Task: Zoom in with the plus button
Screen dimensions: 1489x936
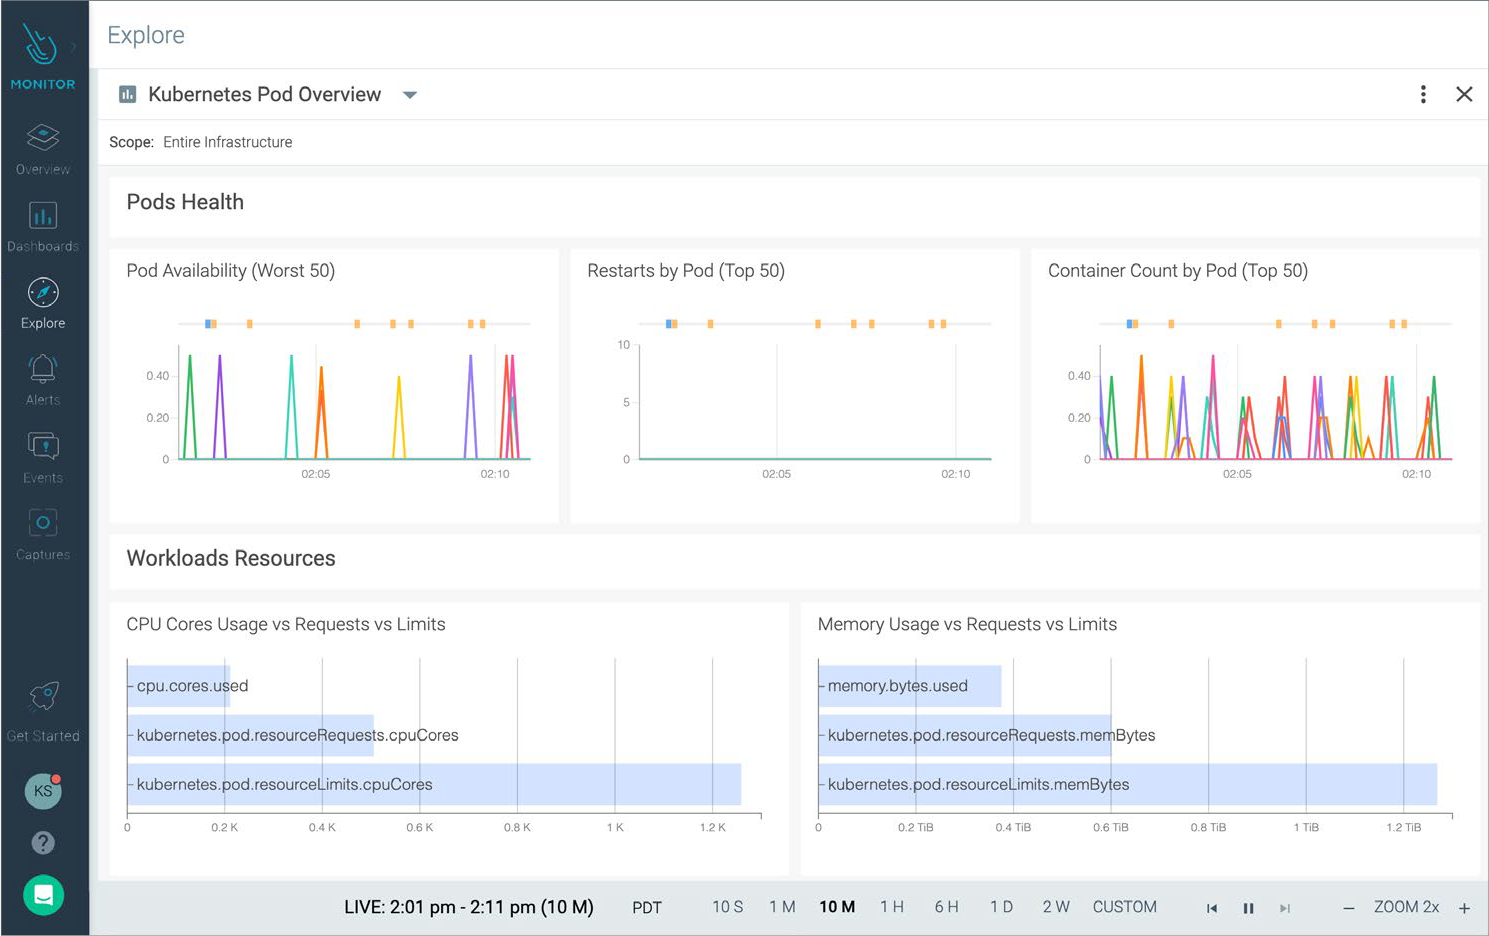Action: pyautogui.click(x=1464, y=908)
